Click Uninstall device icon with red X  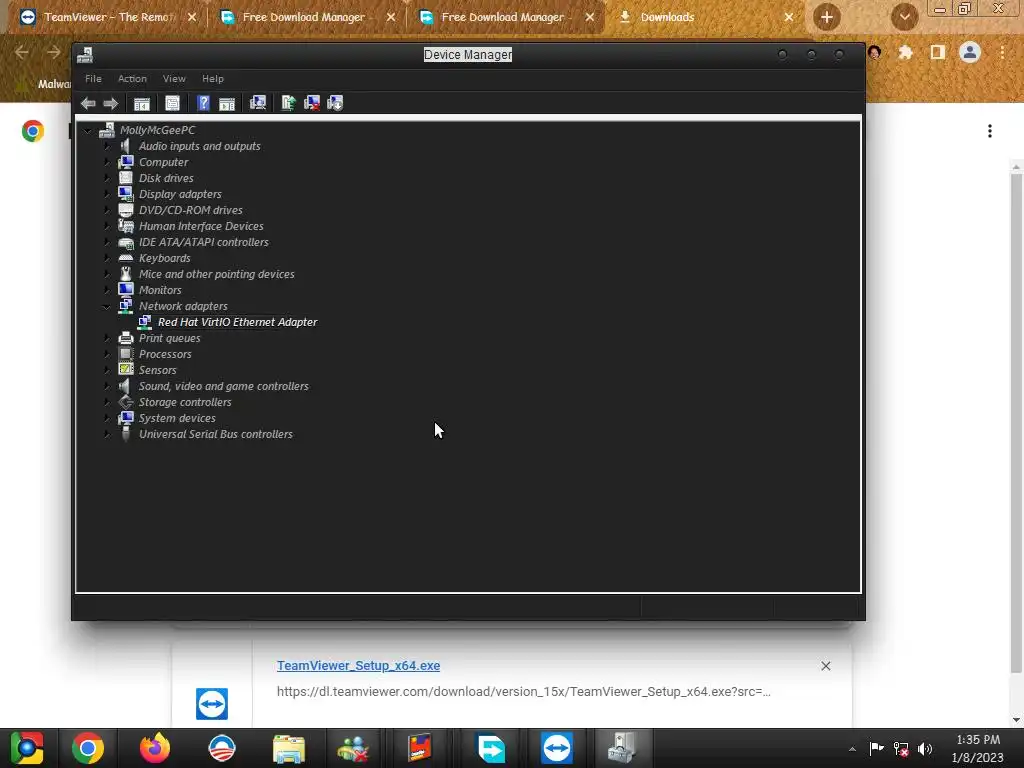click(312, 103)
